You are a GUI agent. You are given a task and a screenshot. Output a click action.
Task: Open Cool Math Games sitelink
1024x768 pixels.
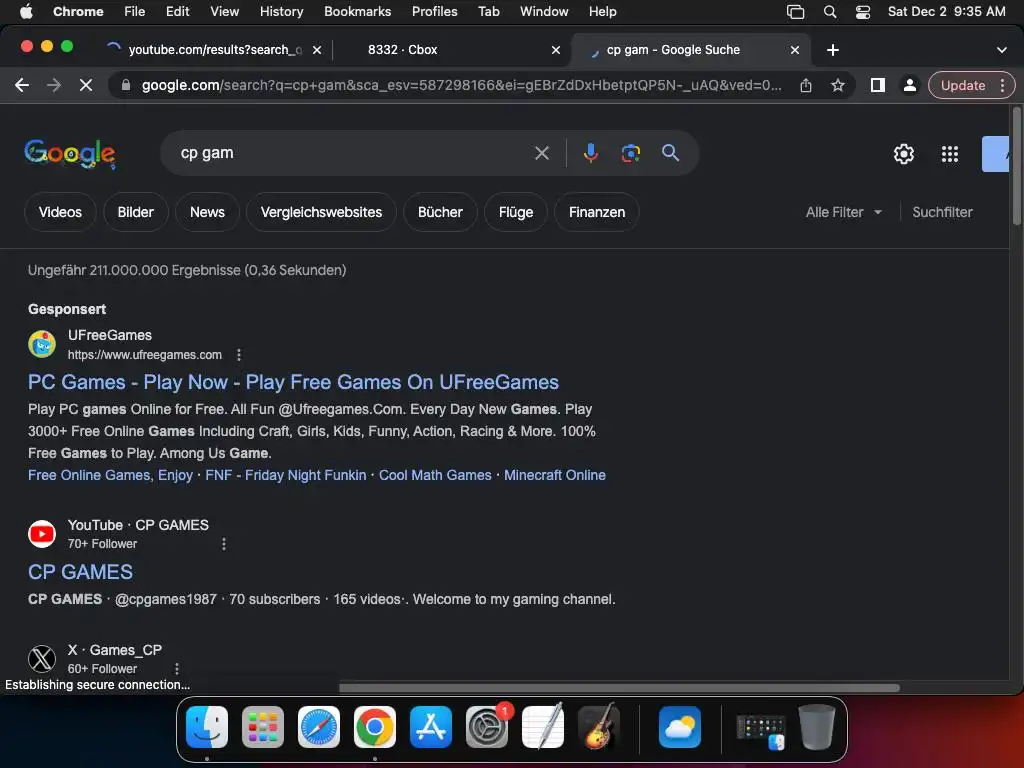(435, 475)
